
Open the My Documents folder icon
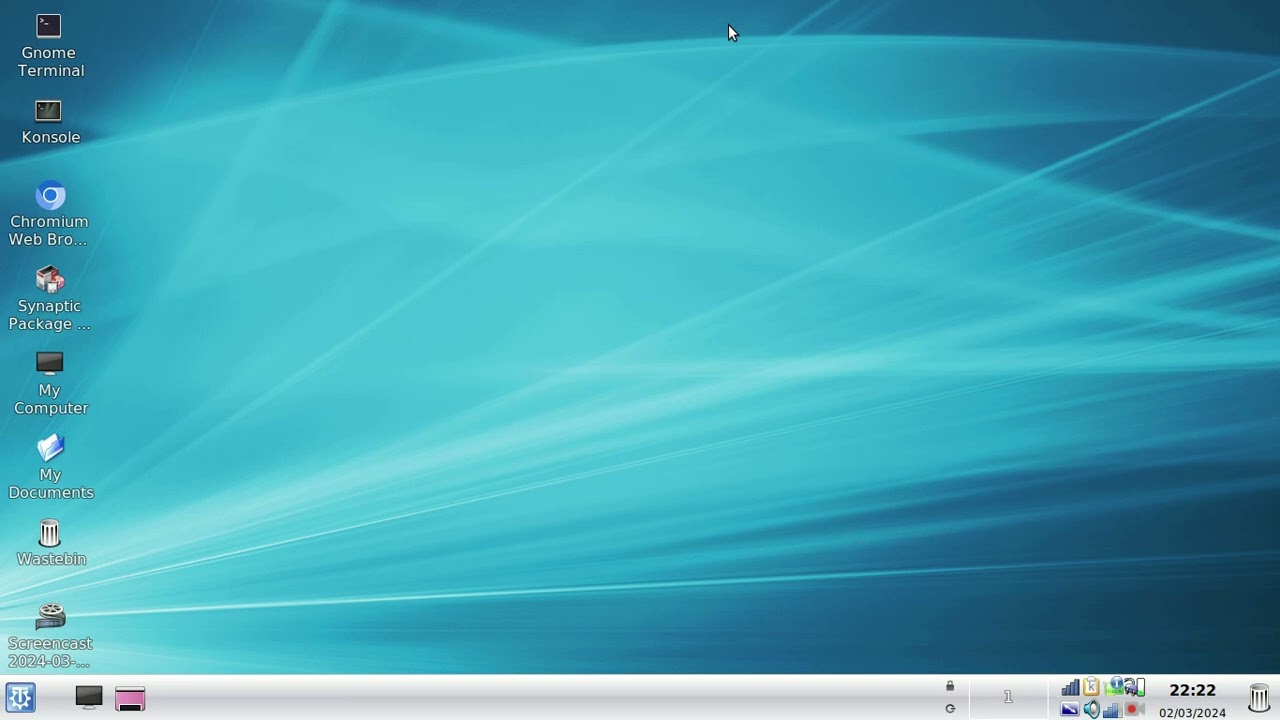click(50, 448)
